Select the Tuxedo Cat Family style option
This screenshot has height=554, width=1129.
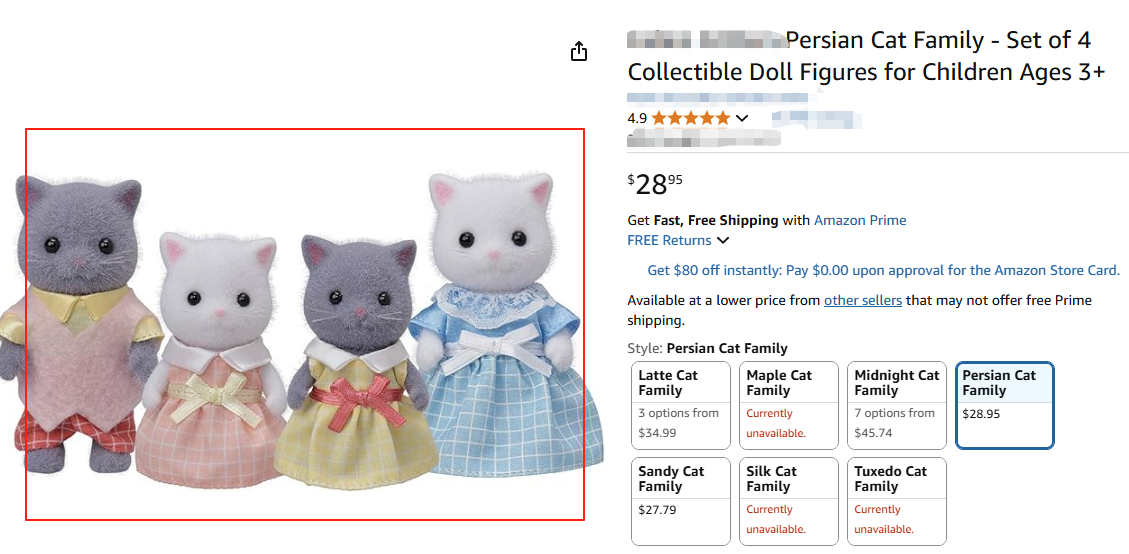896,500
